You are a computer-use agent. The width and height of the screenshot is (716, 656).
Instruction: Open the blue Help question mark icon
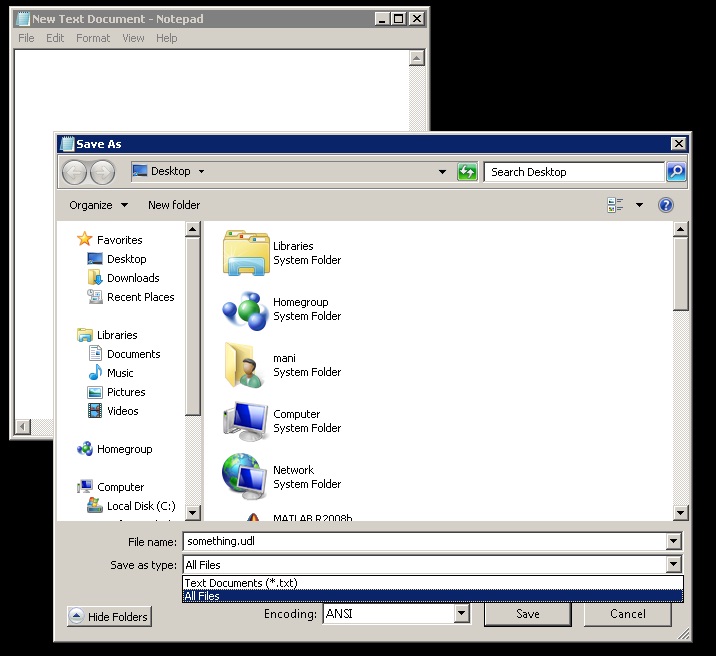(x=665, y=205)
